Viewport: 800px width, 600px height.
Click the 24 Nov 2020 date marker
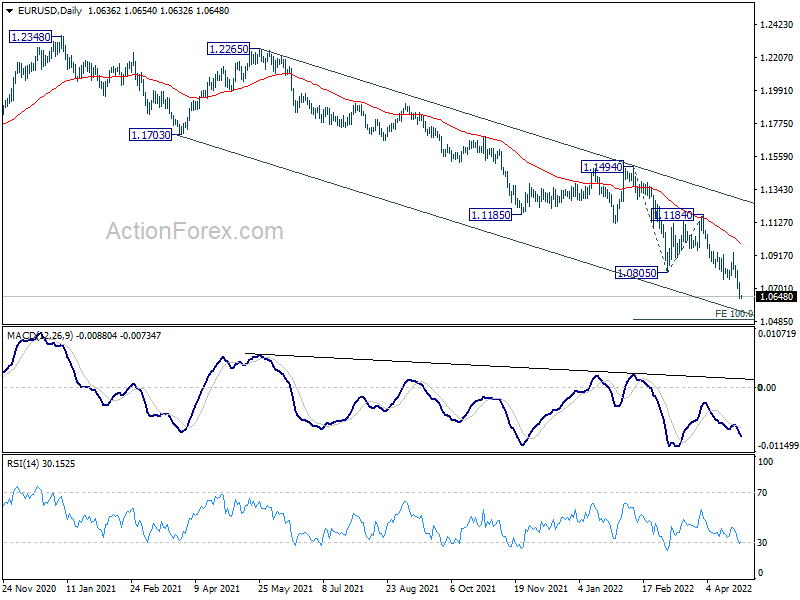click(x=30, y=588)
